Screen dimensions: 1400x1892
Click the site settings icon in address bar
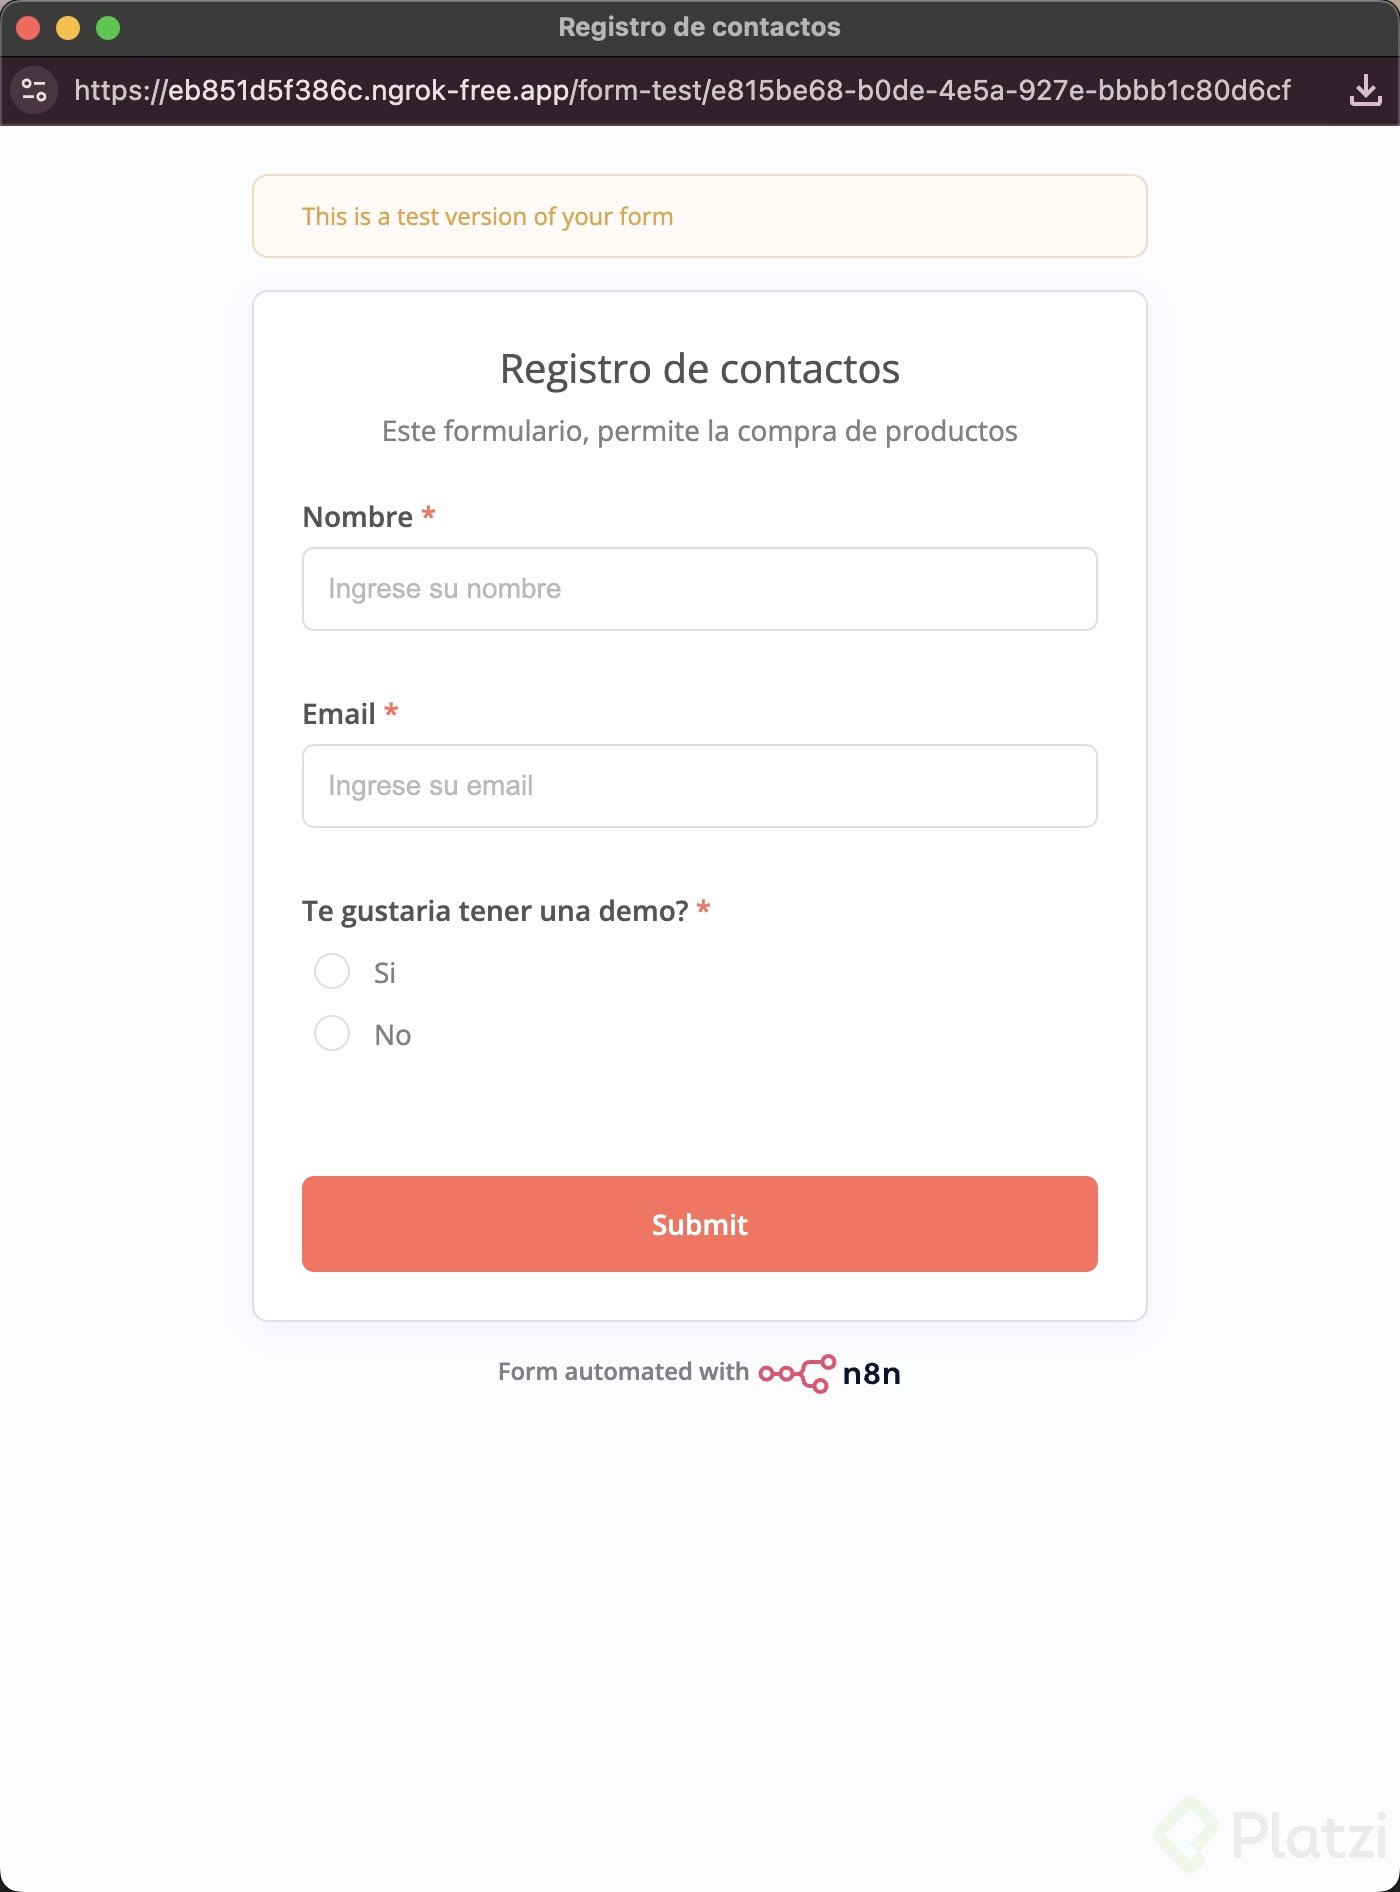coord(34,90)
